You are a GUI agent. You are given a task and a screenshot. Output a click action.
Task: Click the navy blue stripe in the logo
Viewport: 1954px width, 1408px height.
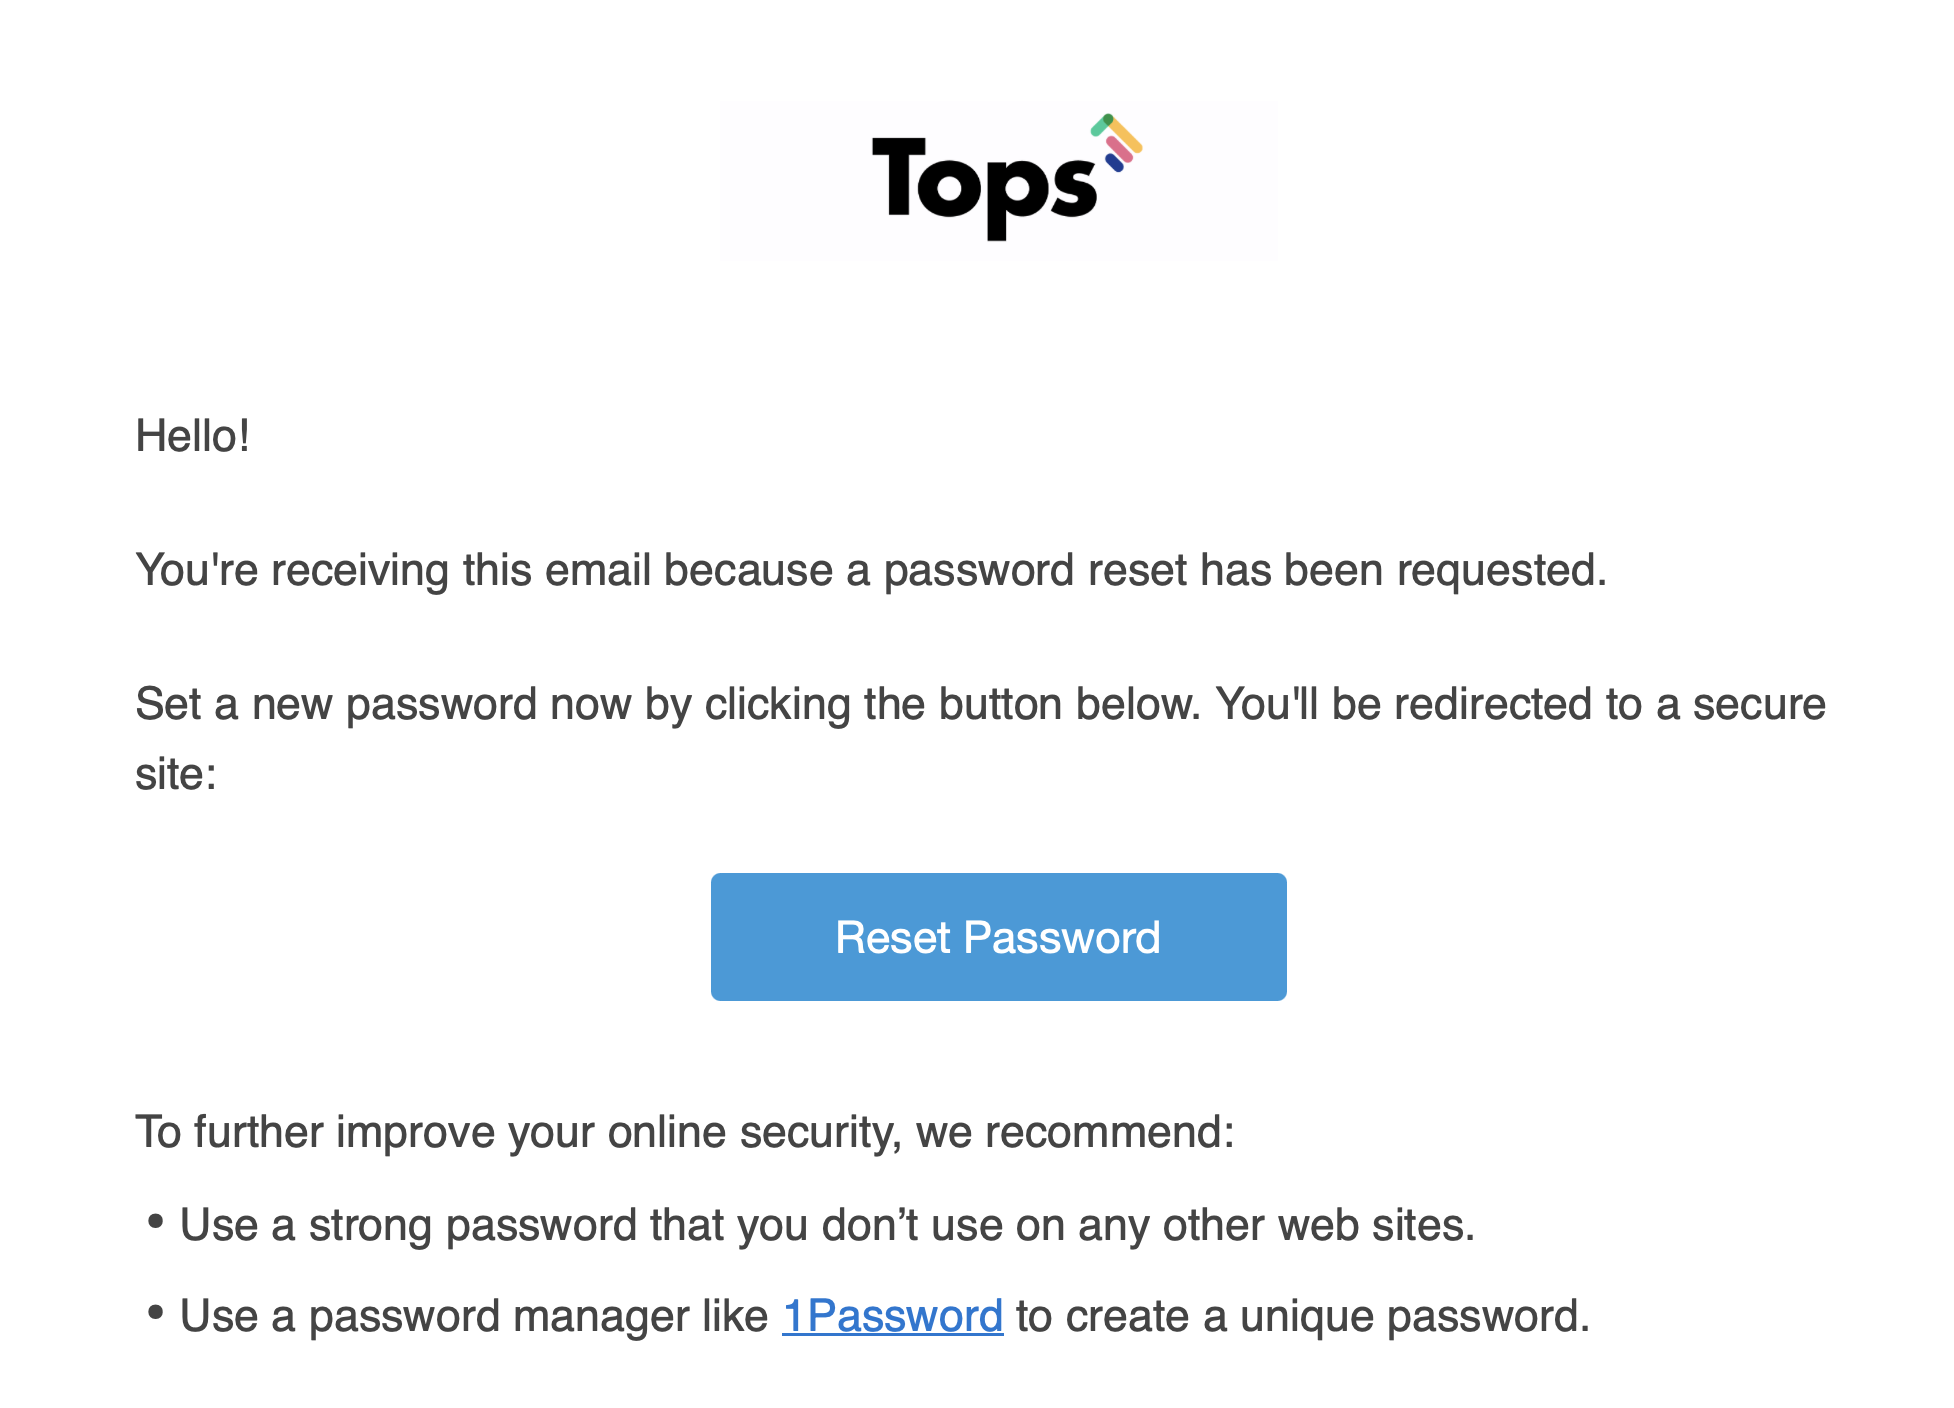click(1114, 163)
